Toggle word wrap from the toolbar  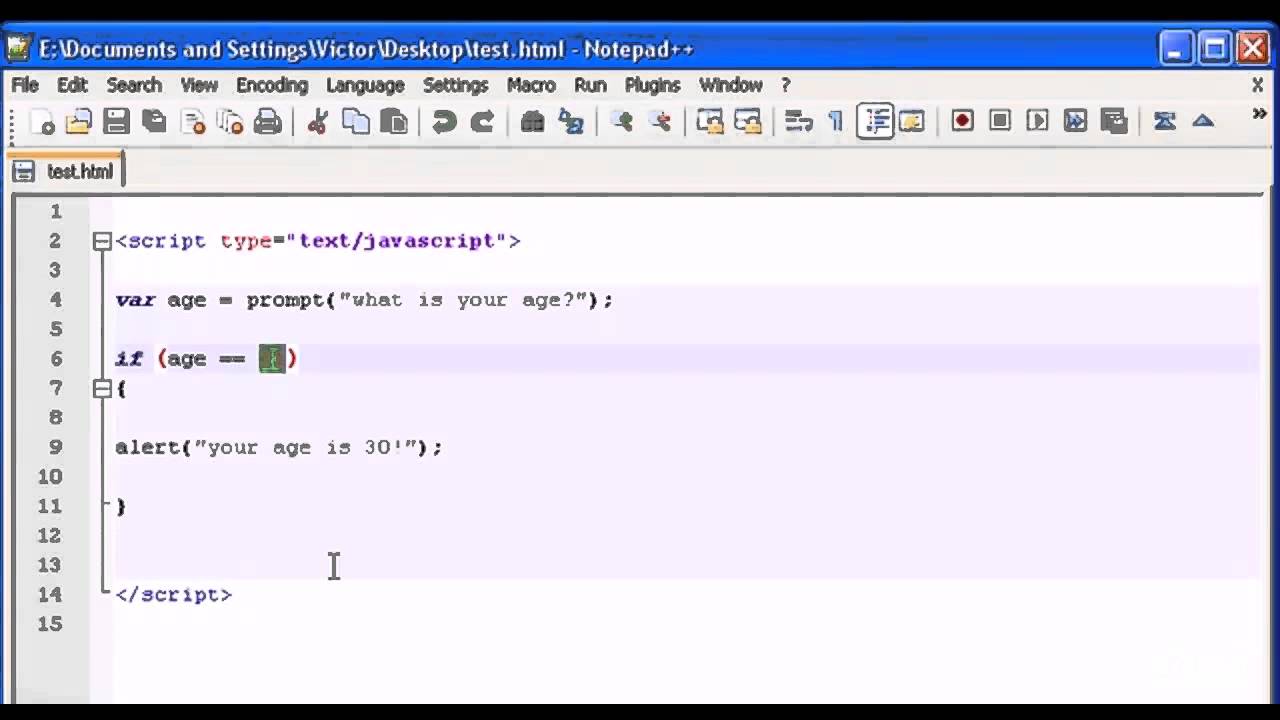[x=798, y=122]
